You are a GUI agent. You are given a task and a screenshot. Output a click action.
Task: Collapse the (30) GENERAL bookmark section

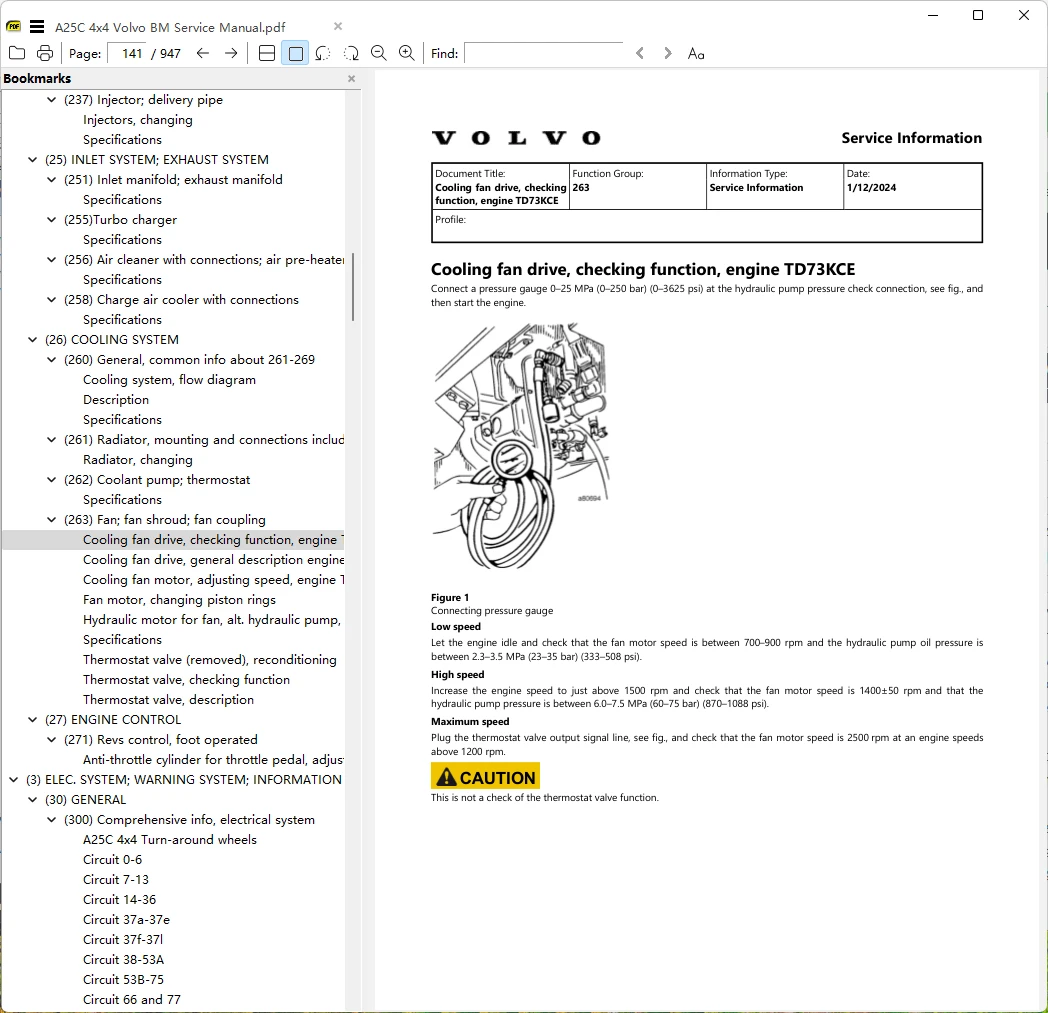(x=32, y=799)
